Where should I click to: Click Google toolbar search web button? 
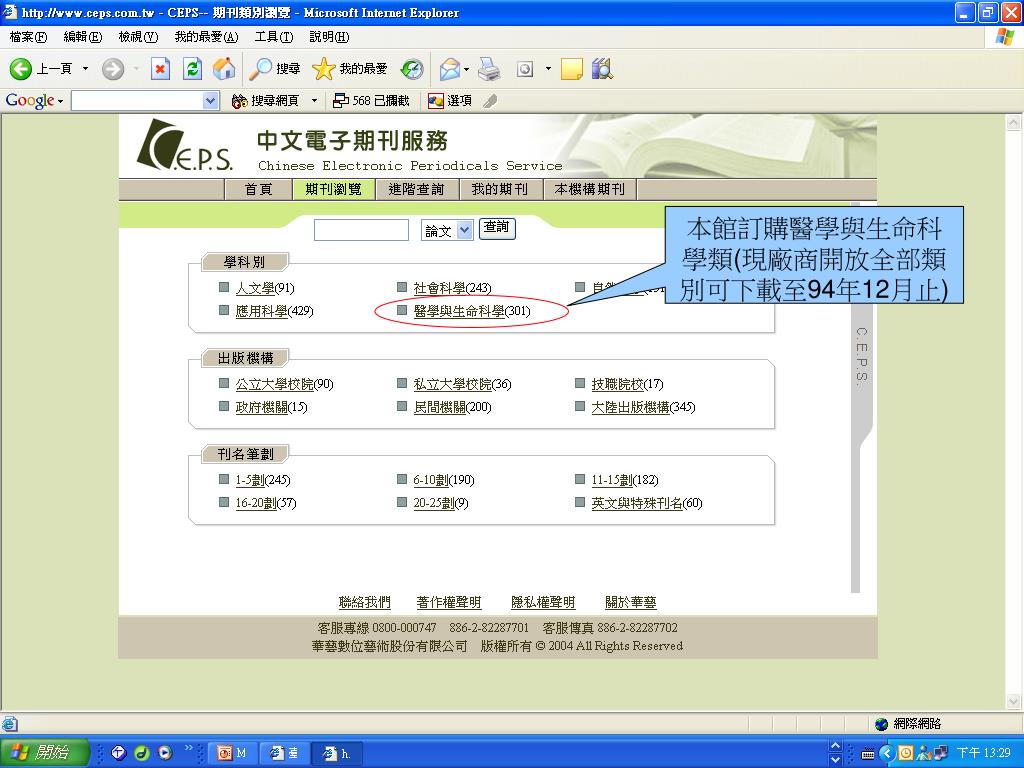point(266,101)
